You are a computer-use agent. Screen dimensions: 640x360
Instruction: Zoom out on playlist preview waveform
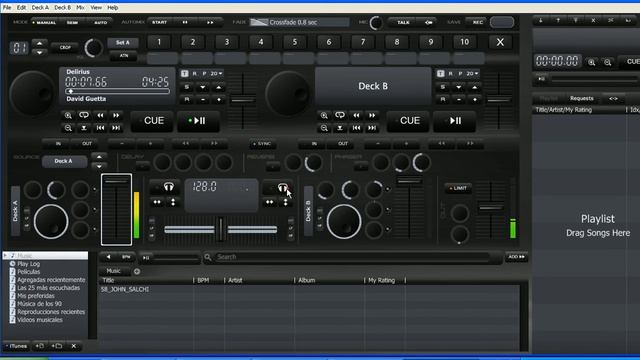pyautogui.click(x=608, y=62)
